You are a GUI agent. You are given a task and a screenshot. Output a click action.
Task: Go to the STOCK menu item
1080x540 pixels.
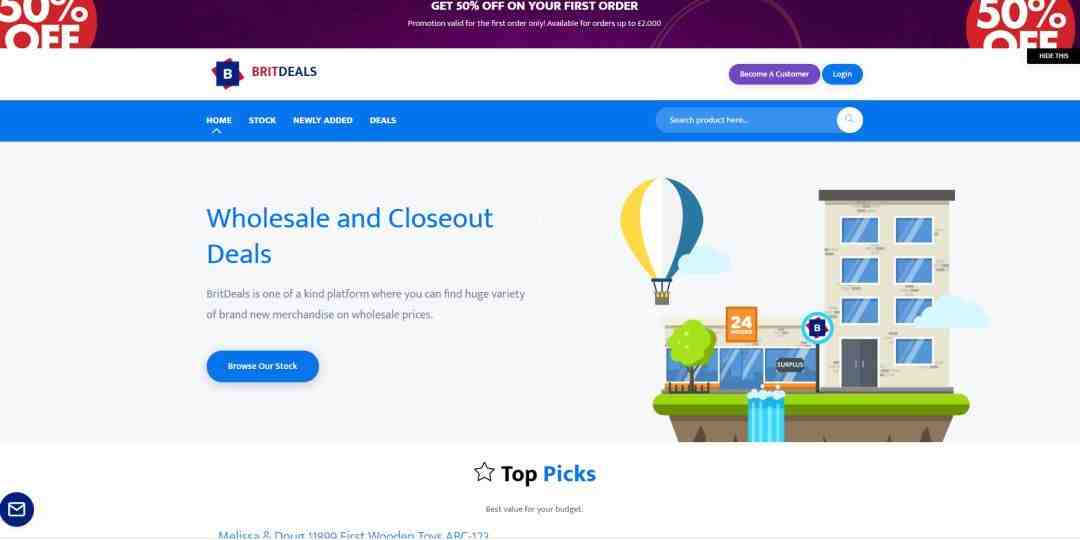[x=262, y=121]
